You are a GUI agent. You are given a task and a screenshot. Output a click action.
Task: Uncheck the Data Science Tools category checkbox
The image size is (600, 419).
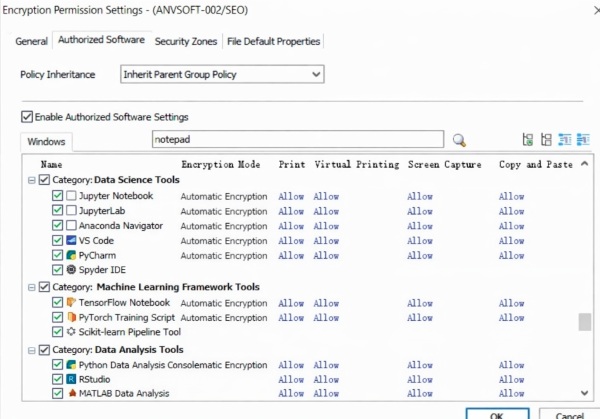point(44,179)
